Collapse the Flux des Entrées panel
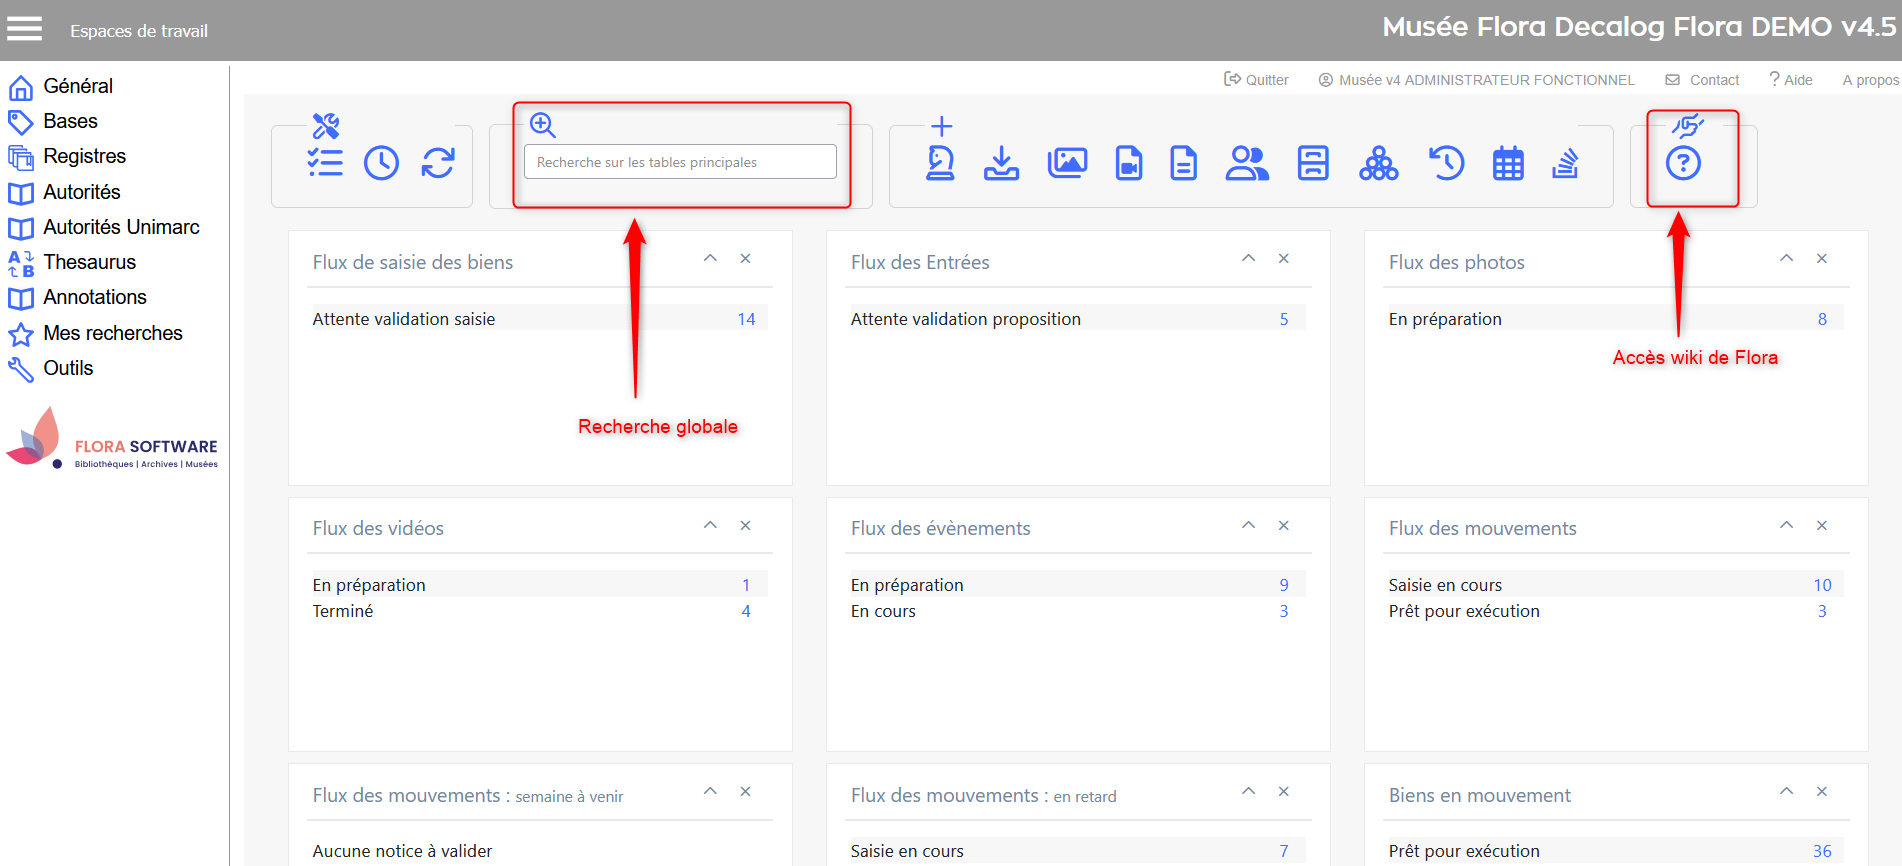This screenshot has height=866, width=1902. tap(1248, 258)
